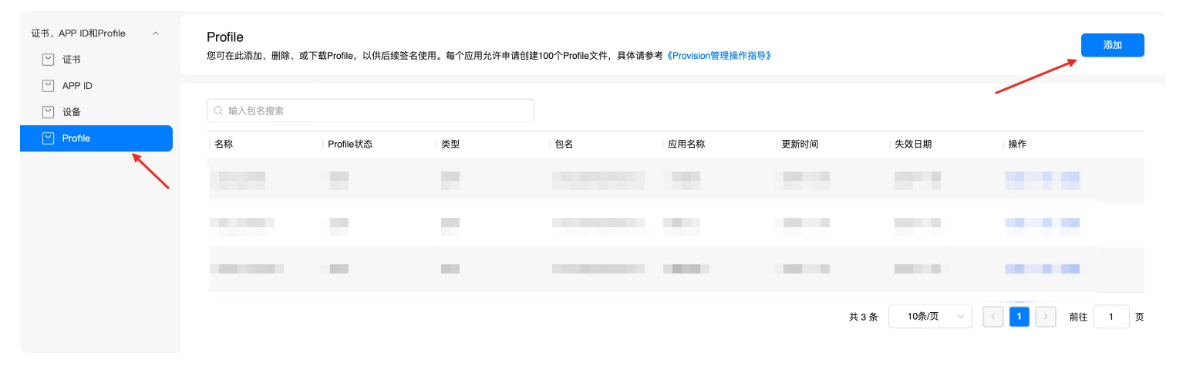The image size is (1183, 387).
Task: Click the 名称 column header
Action: pyautogui.click(x=223, y=144)
